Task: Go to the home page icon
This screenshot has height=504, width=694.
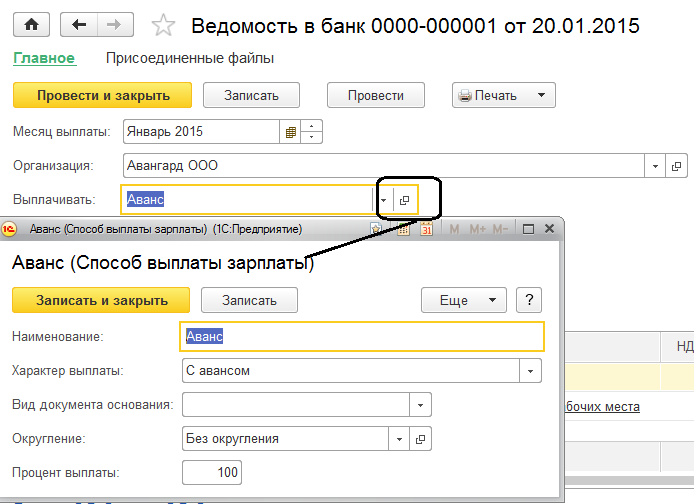Action: (x=31, y=25)
